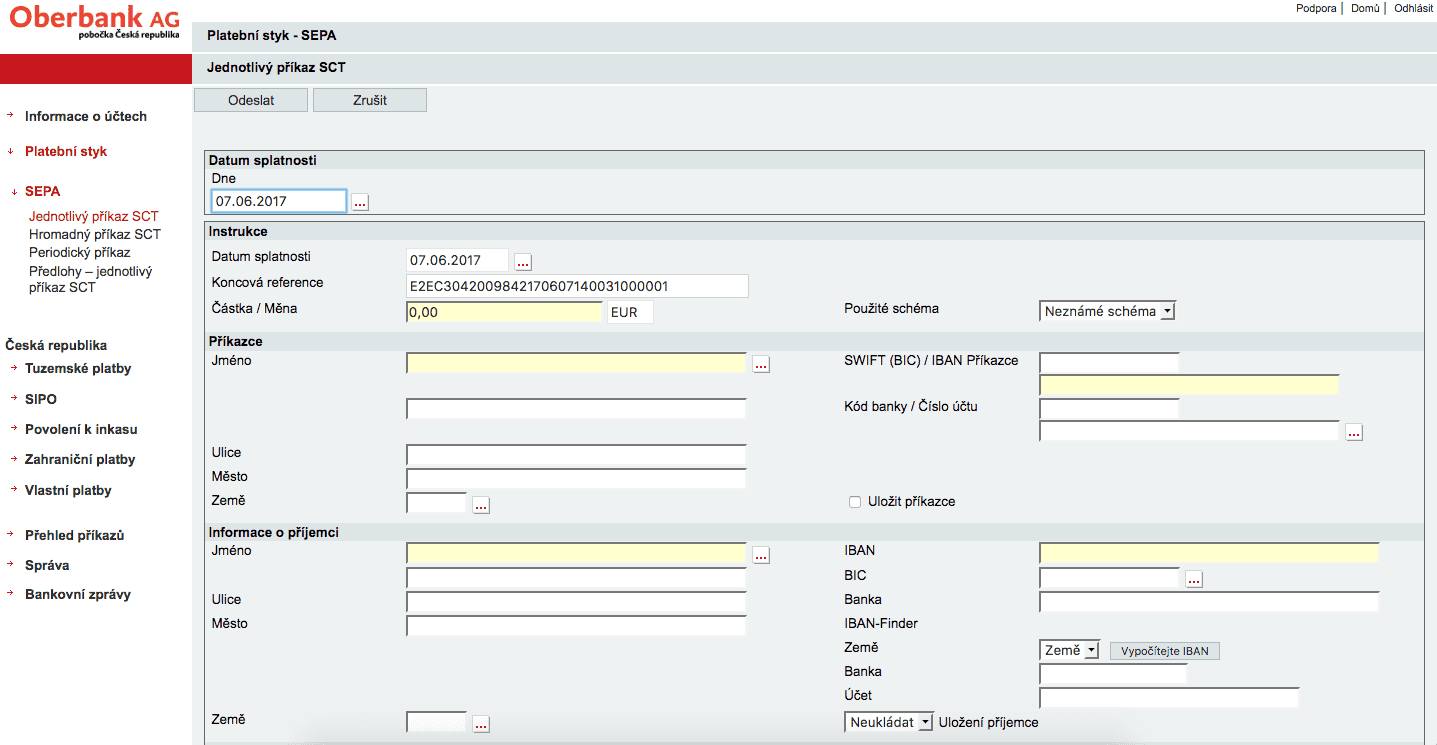Screen dimensions: 1437x745
Task: Focus recipient IBAN field
Action: (x=1209, y=553)
